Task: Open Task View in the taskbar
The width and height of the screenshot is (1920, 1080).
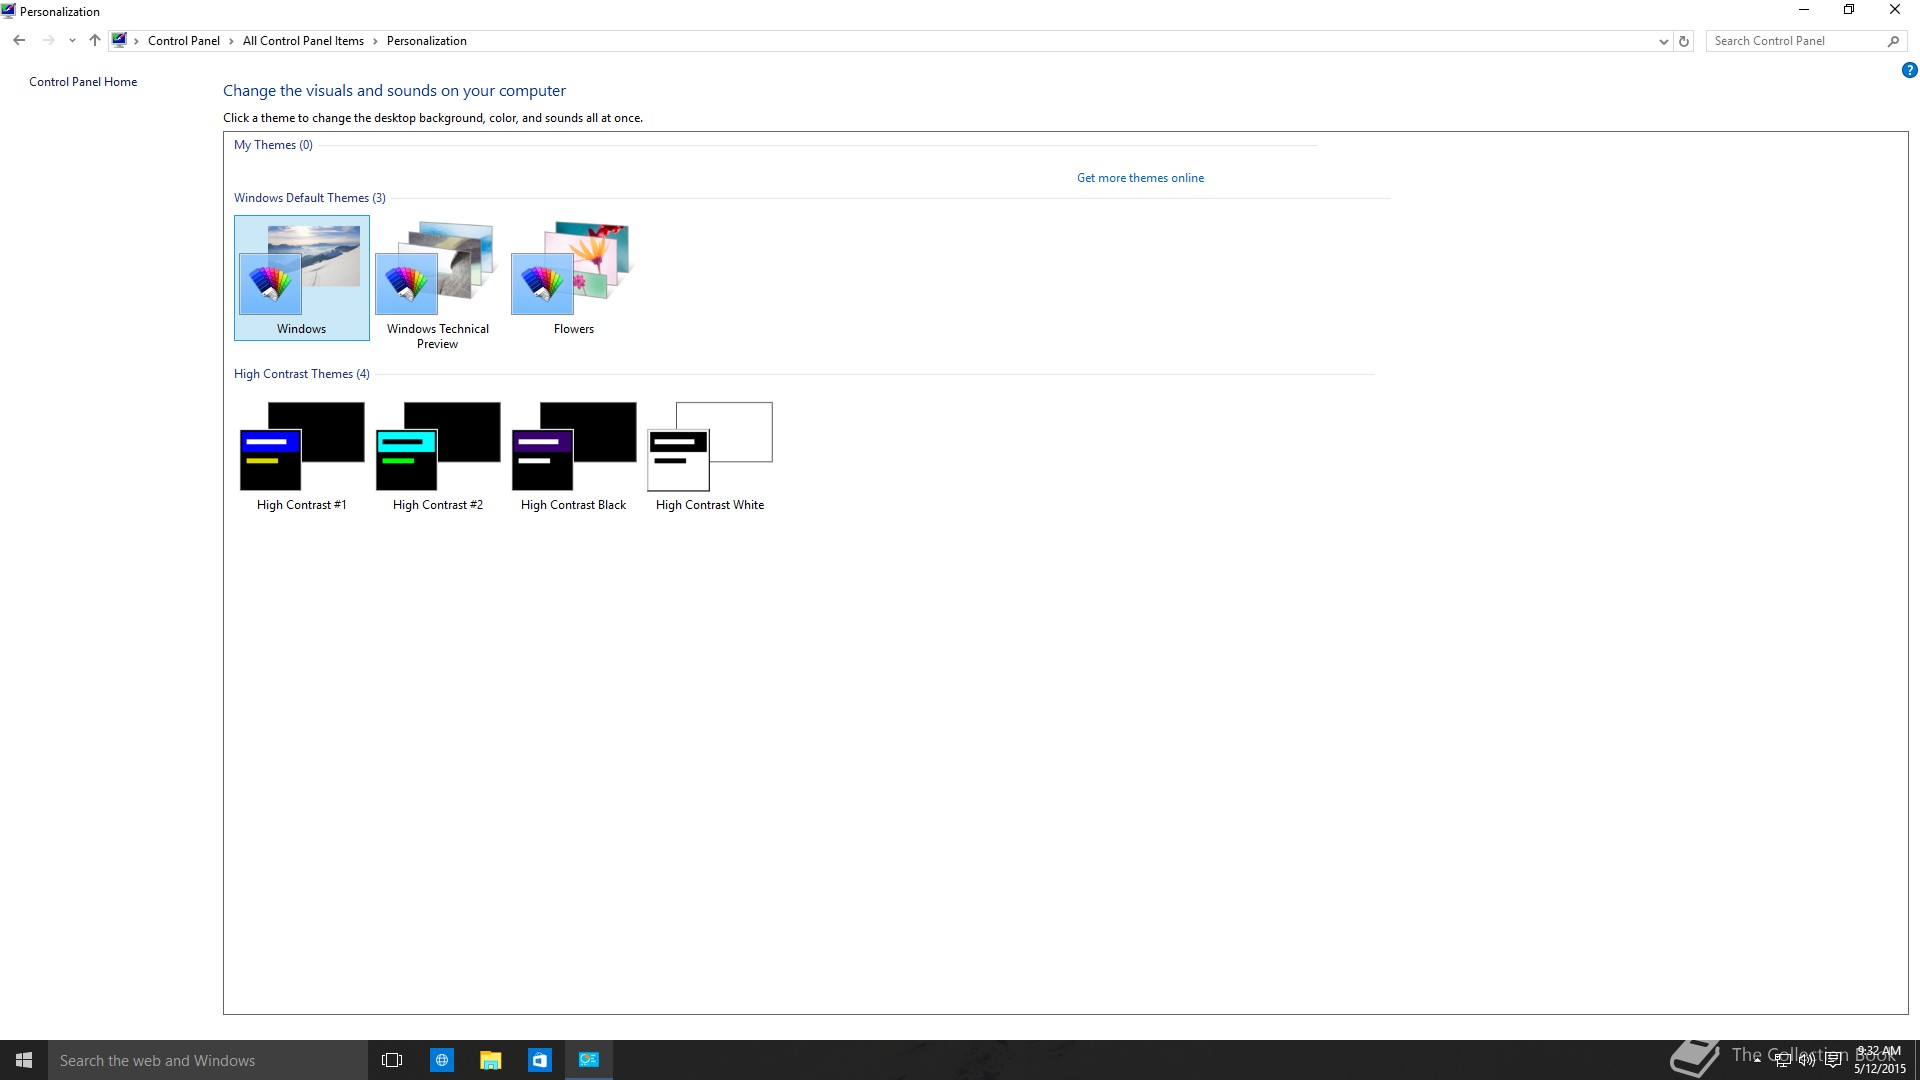Action: (x=392, y=1060)
